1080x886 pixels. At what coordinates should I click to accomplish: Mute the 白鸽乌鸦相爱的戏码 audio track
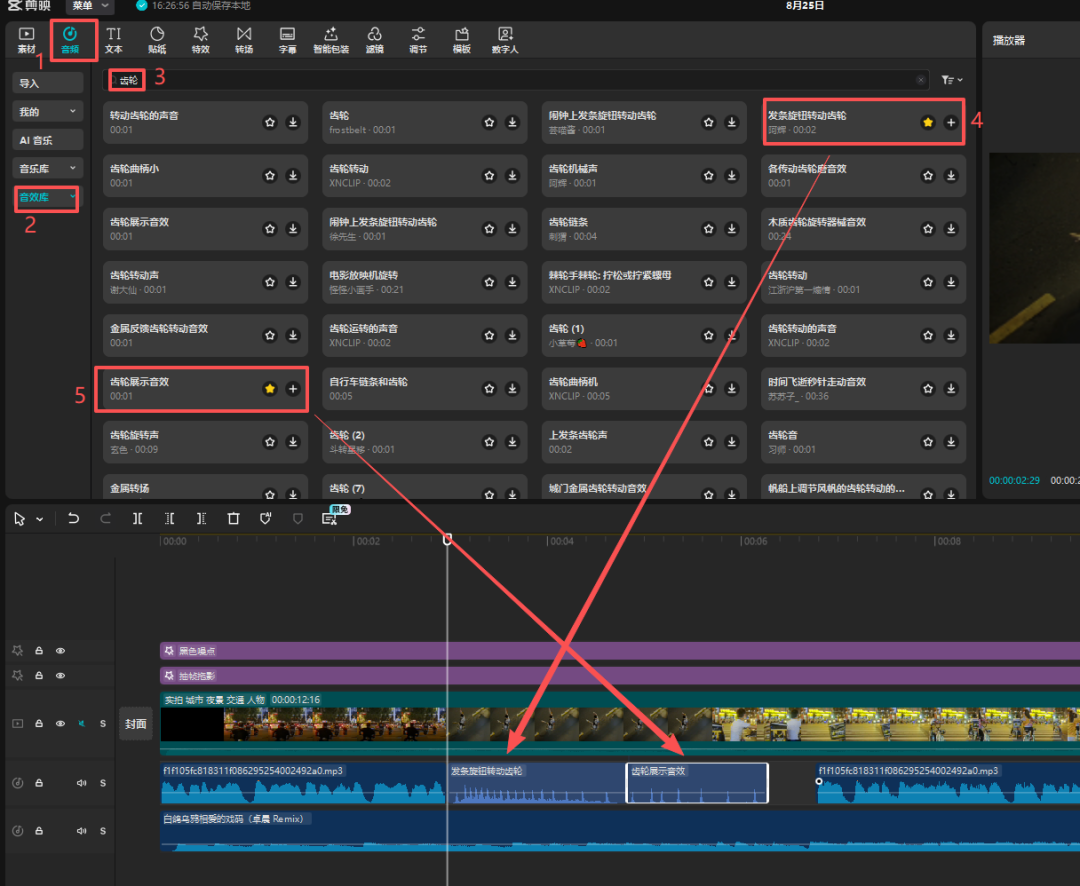pyautogui.click(x=82, y=830)
